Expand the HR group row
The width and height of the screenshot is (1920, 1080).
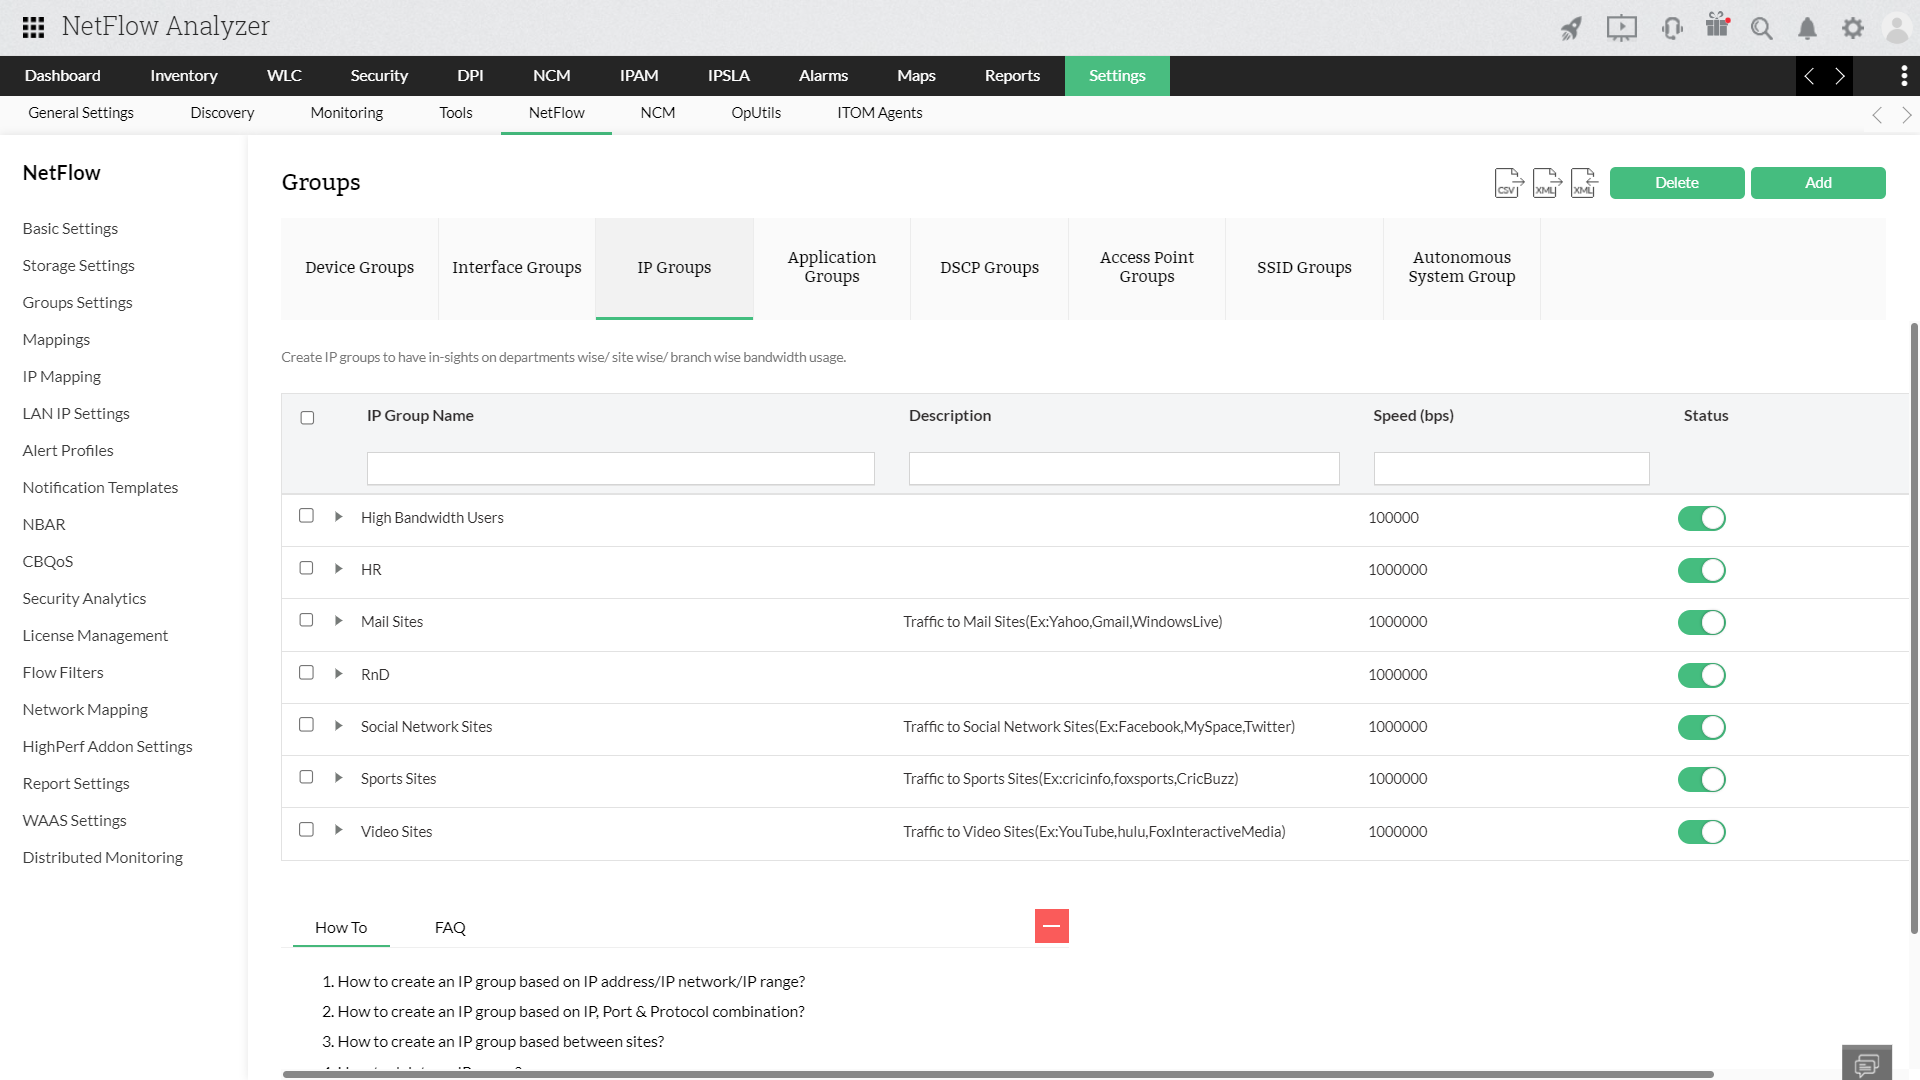[338, 568]
